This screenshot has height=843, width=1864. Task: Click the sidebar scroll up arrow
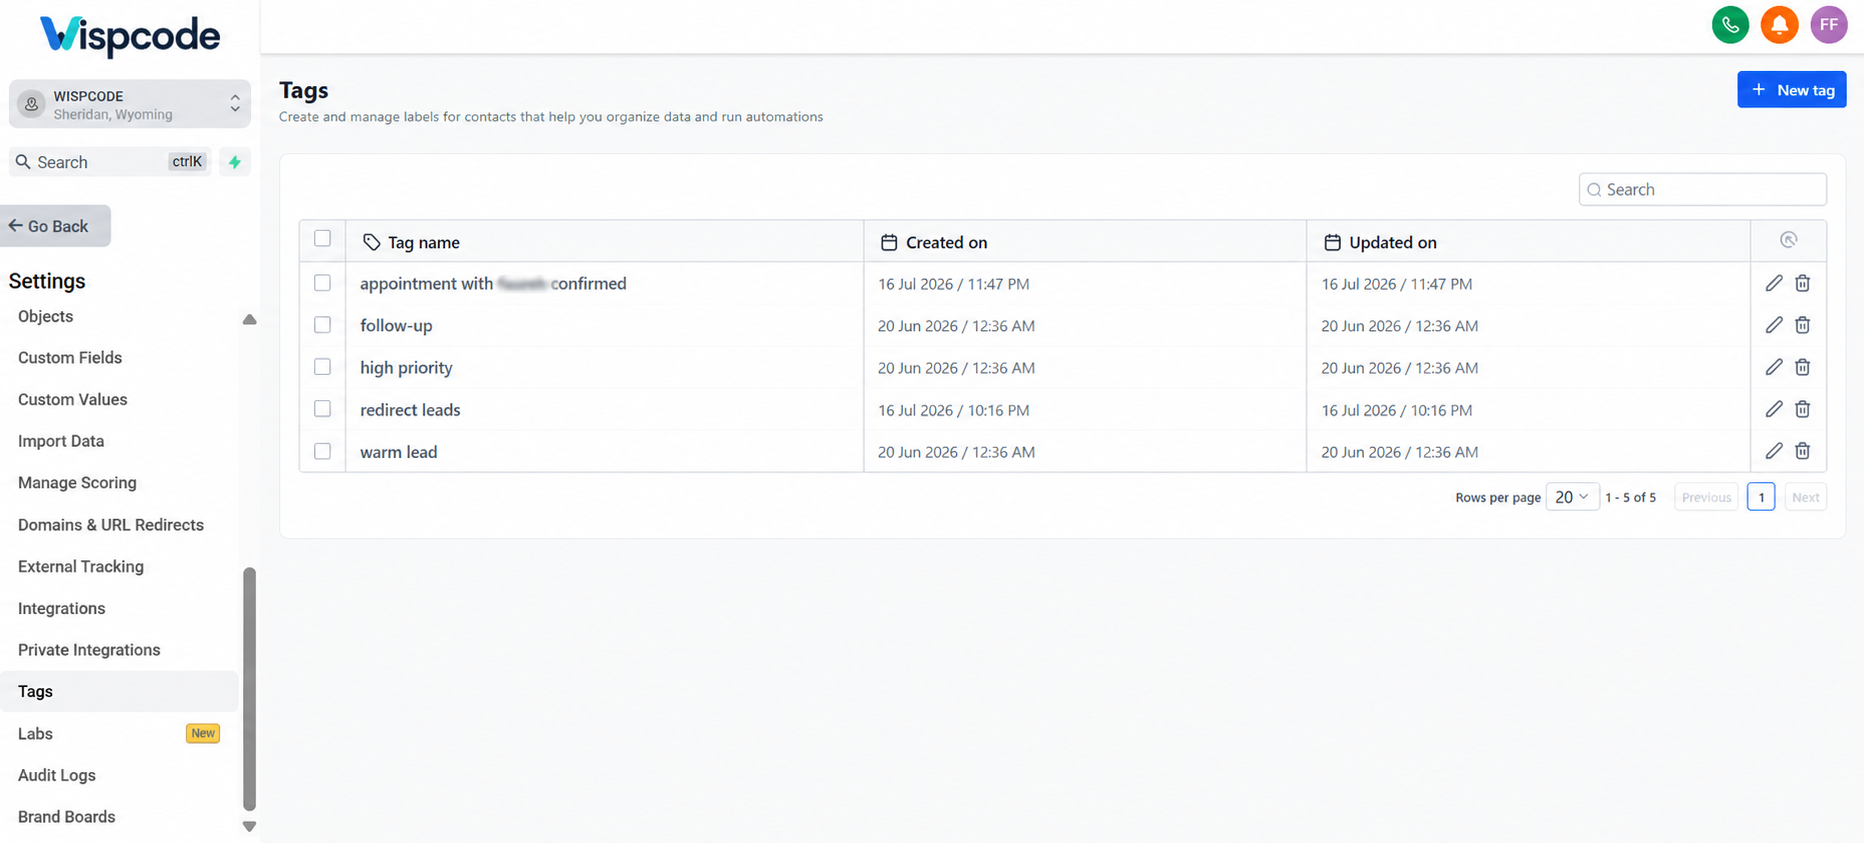coord(249,320)
